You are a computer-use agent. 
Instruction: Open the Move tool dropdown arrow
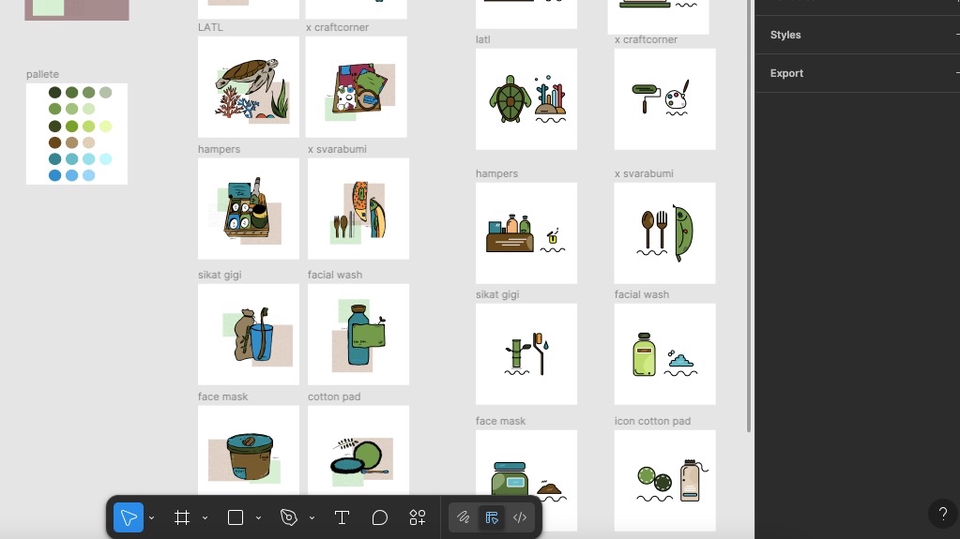152,518
